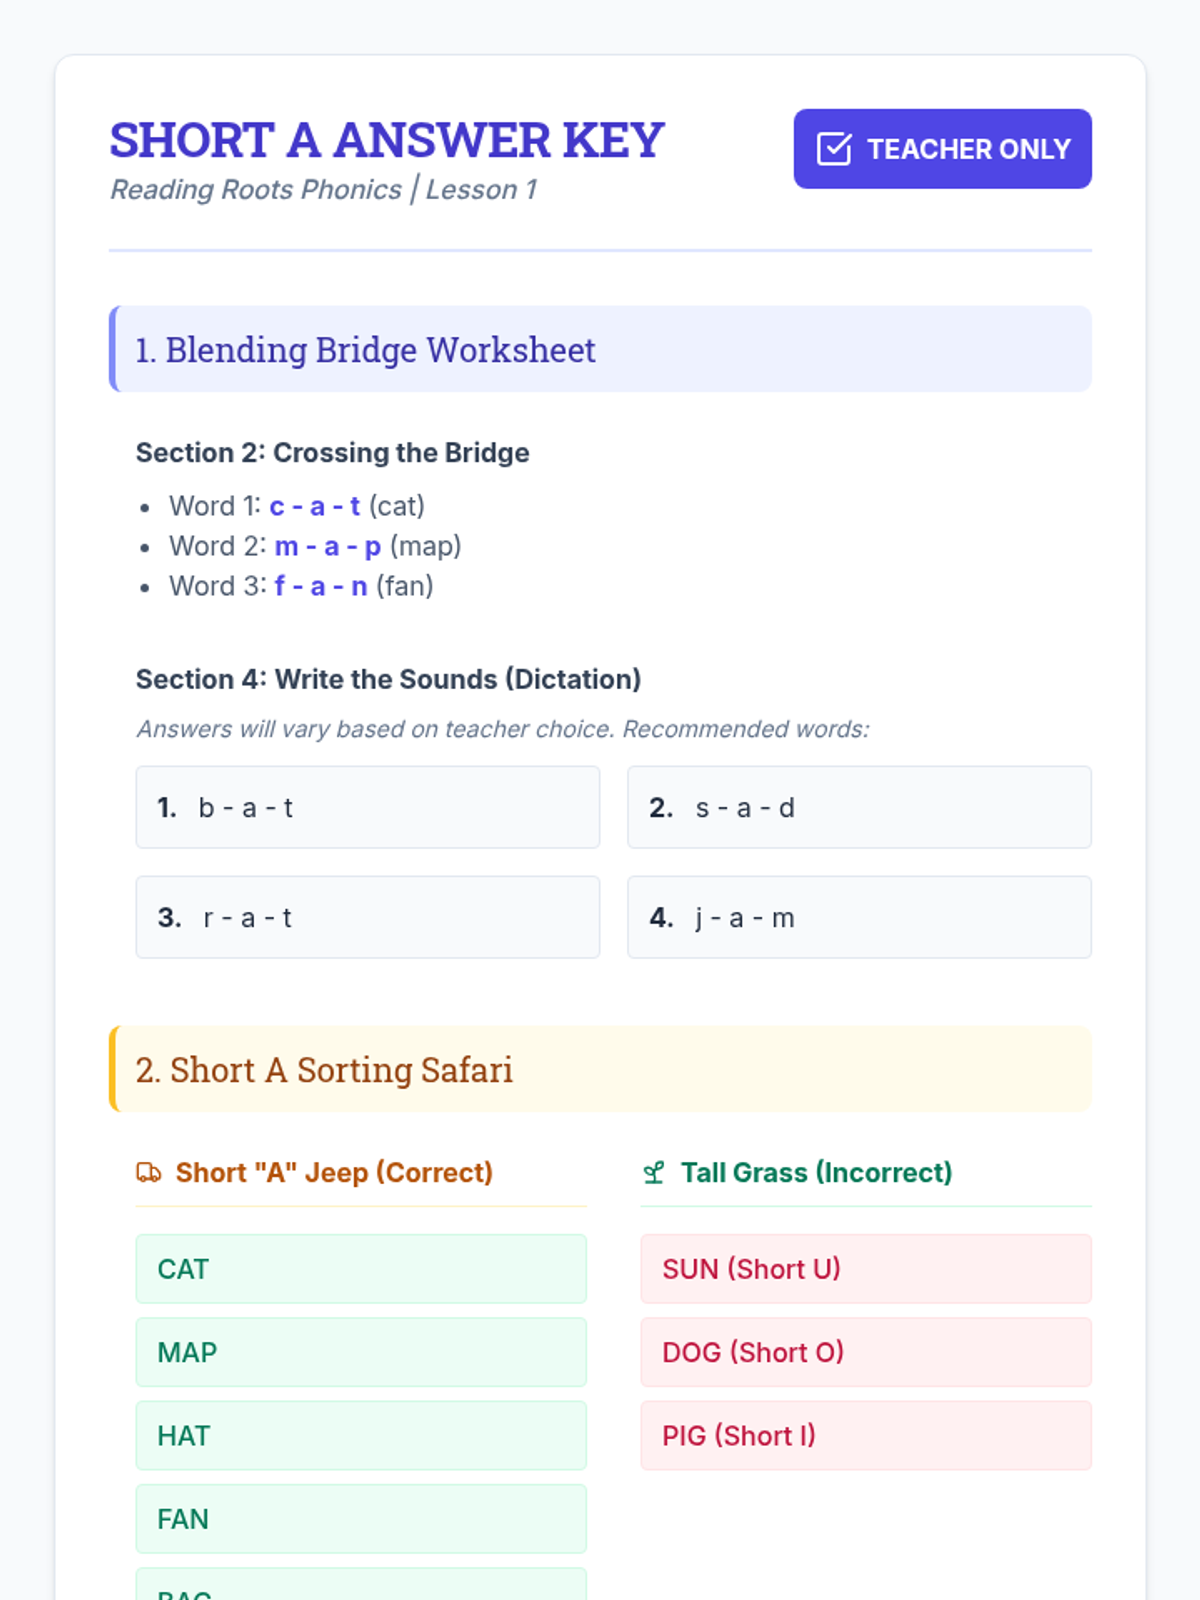Select dictation box 4 with j - a - m
The image size is (1200, 1600).
click(858, 917)
